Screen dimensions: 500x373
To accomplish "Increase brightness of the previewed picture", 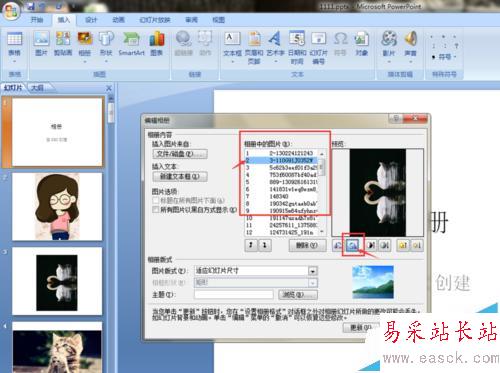I will 403,245.
